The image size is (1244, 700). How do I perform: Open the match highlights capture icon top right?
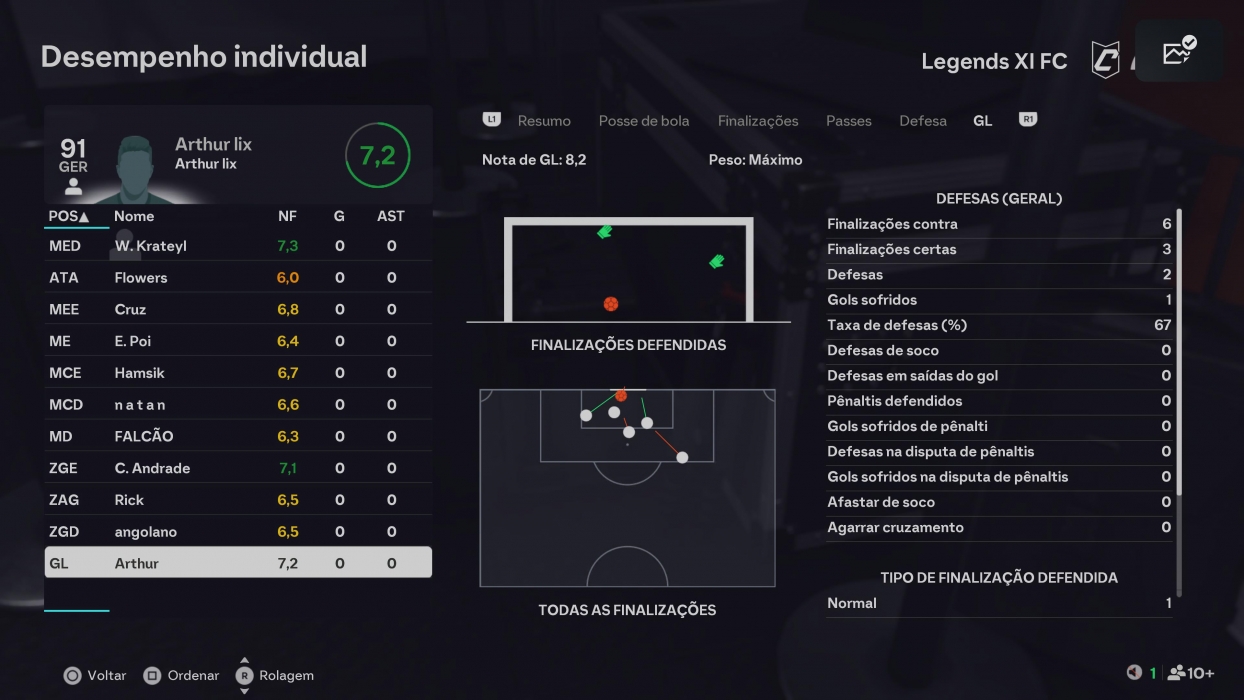pyautogui.click(x=1177, y=50)
